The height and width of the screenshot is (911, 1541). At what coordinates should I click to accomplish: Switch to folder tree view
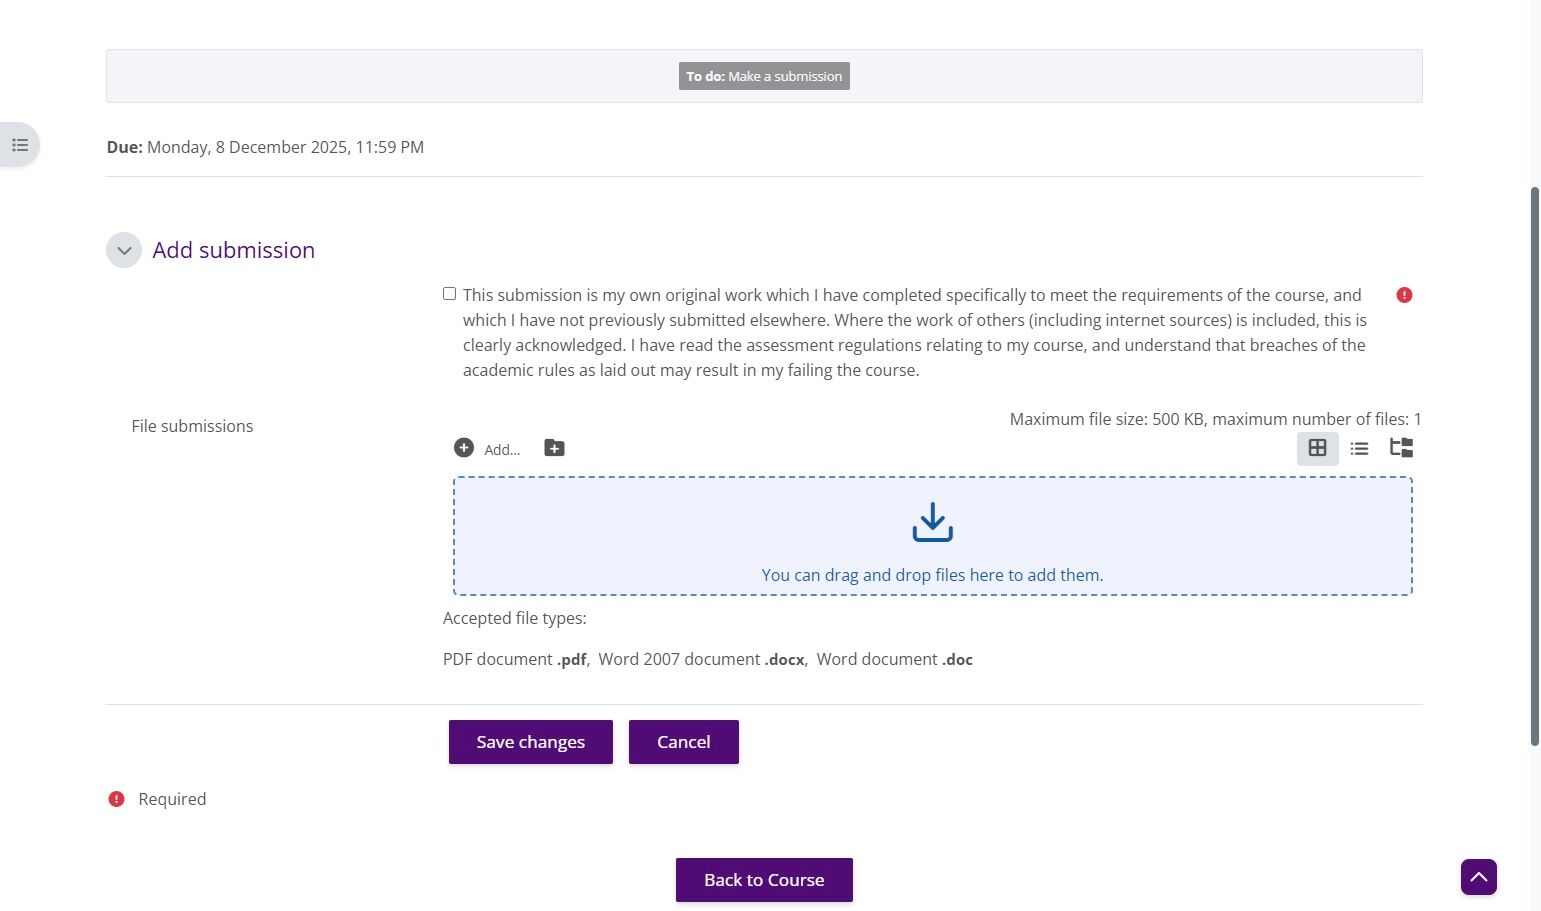coord(1401,448)
